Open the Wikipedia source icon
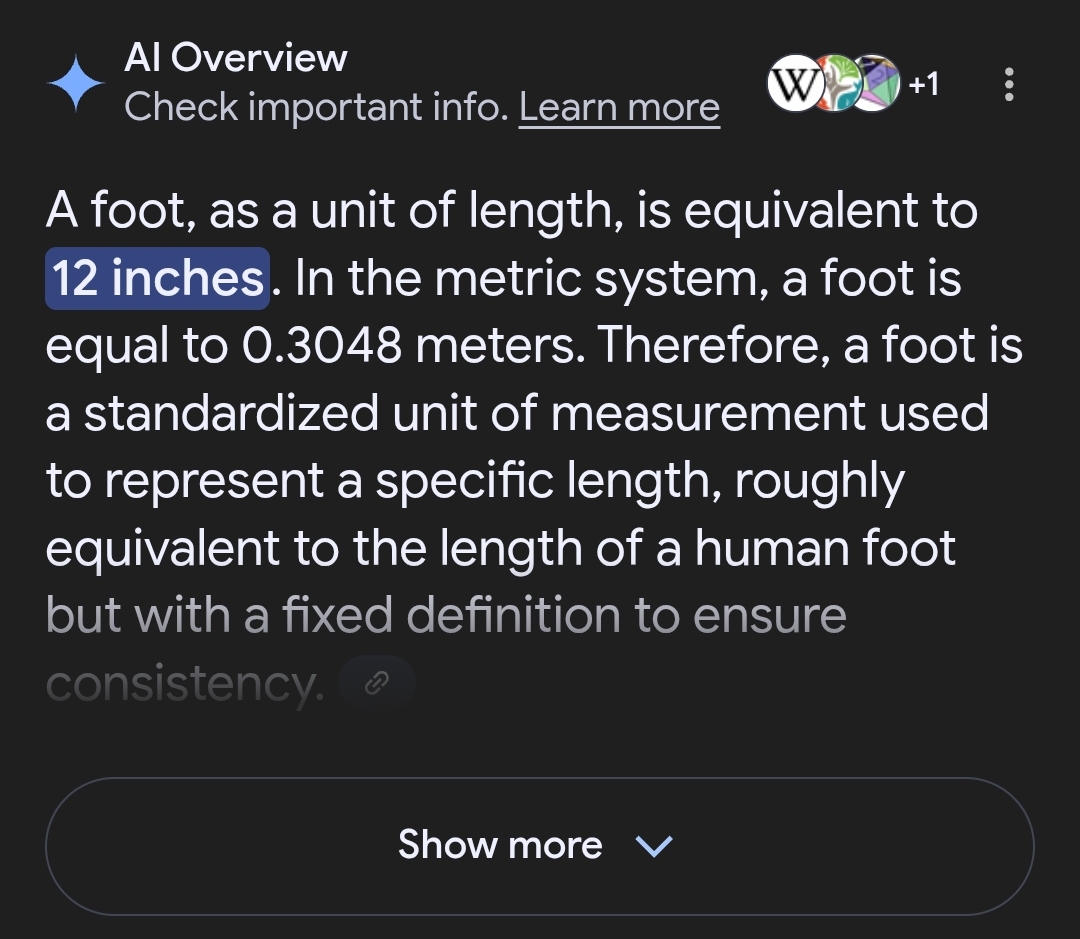The height and width of the screenshot is (939, 1080). (x=795, y=83)
